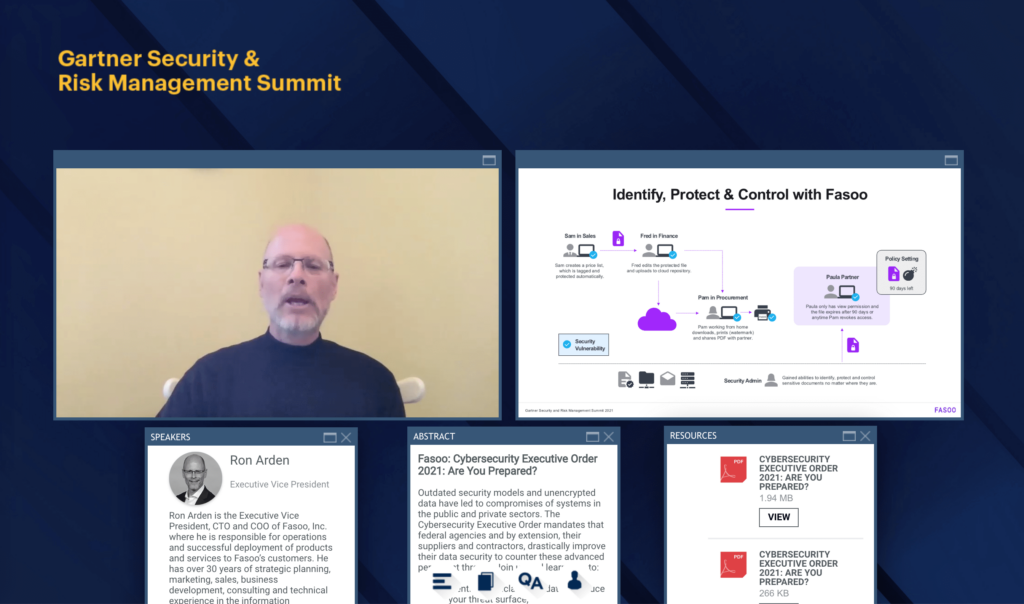Screen dimensions: 1024x604
Task: Click the Identify, Protect & Control slide
Action: pyautogui.click(x=739, y=292)
